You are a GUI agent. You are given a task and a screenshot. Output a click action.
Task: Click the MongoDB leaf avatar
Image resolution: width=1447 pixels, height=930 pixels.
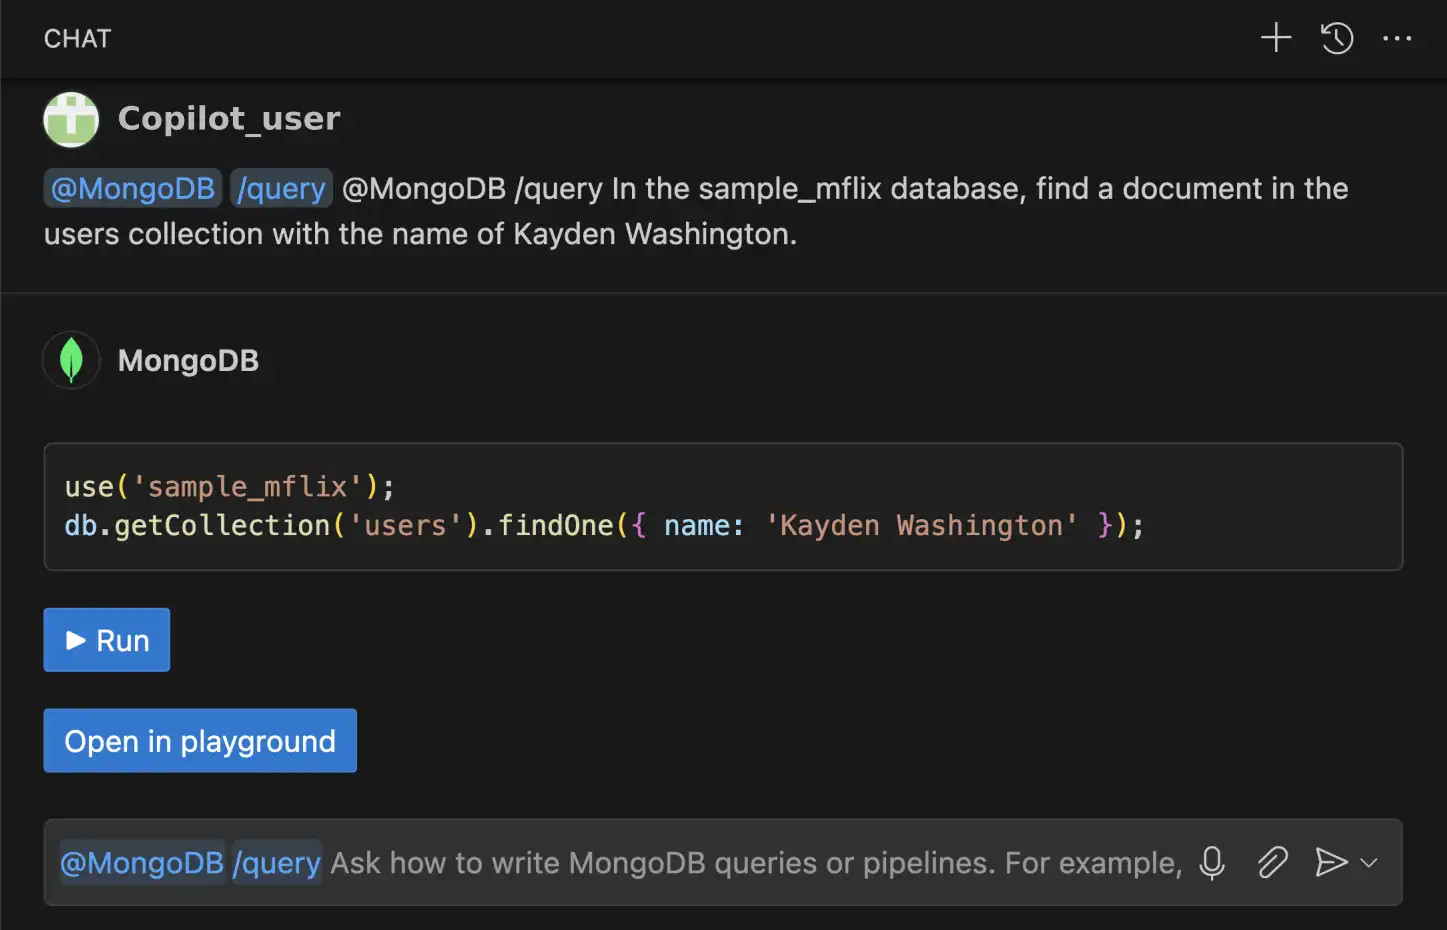(x=71, y=360)
